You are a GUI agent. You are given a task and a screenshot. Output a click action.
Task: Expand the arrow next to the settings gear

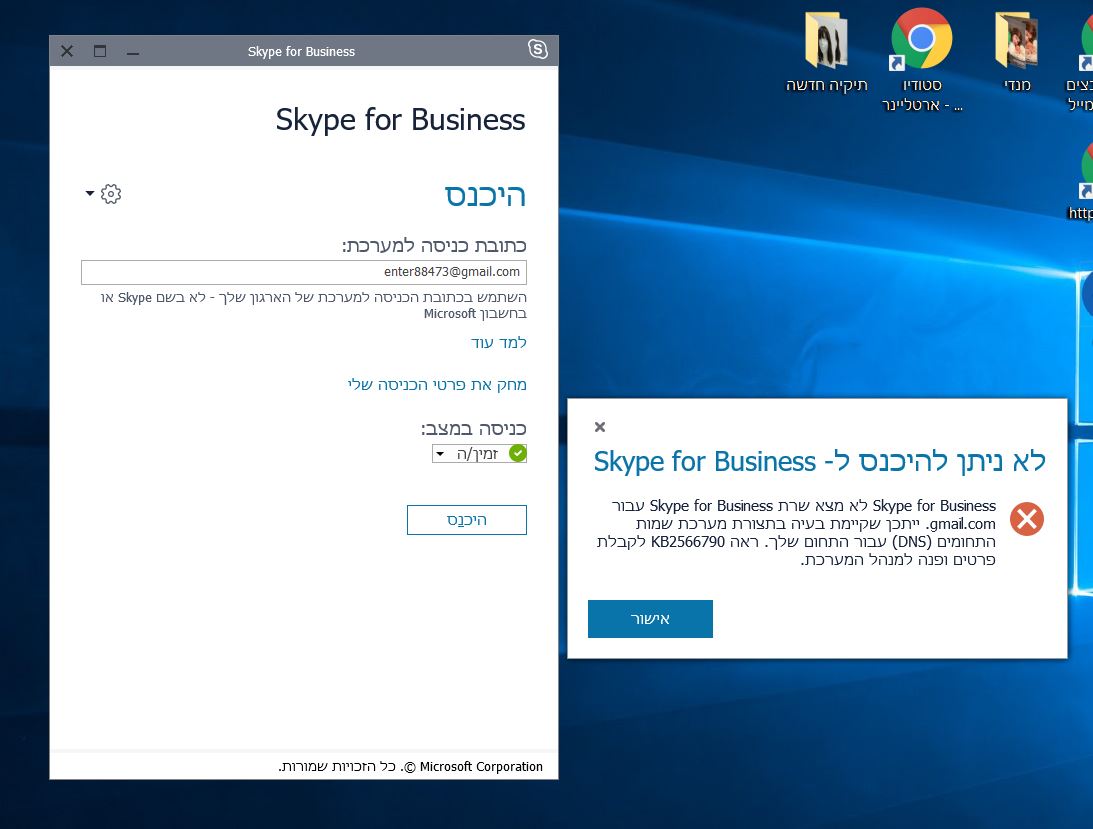(x=90, y=193)
